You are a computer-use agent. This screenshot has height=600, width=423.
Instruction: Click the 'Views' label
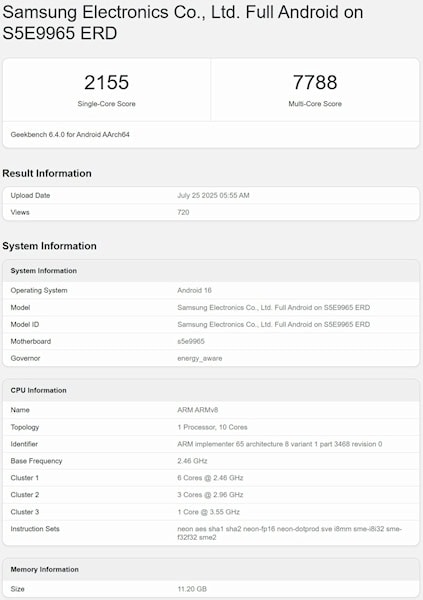pyautogui.click(x=20, y=212)
